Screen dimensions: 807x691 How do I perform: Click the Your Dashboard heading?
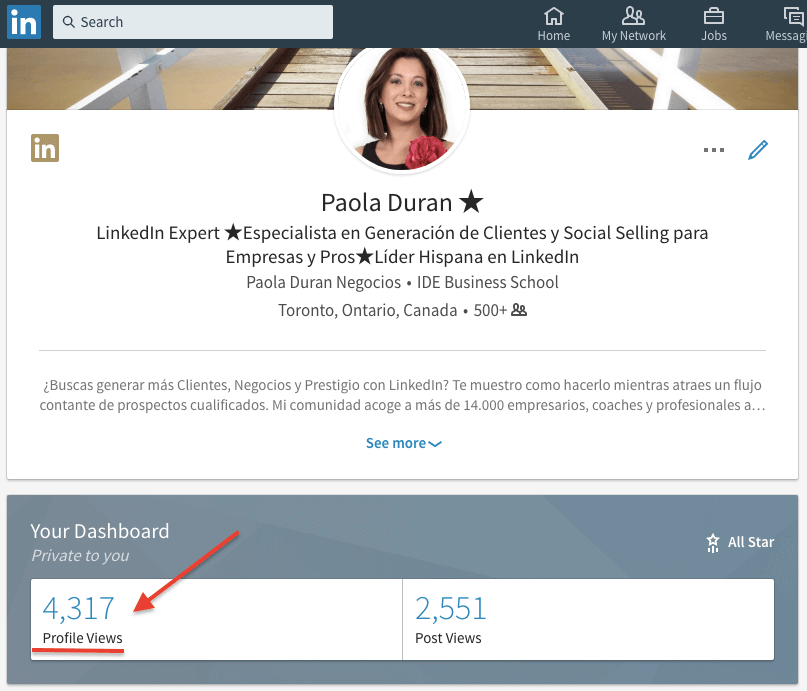[100, 531]
